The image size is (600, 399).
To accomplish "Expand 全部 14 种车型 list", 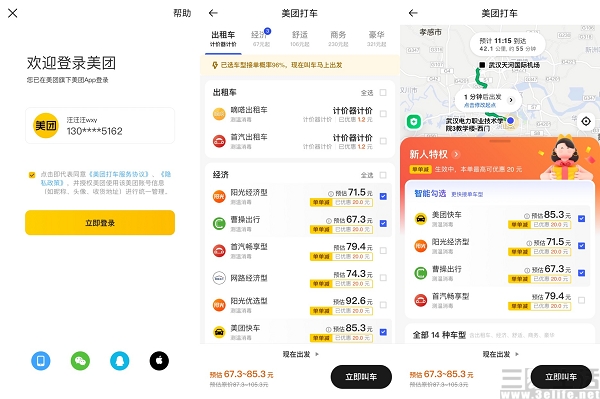I will pyautogui.click(x=501, y=335).
